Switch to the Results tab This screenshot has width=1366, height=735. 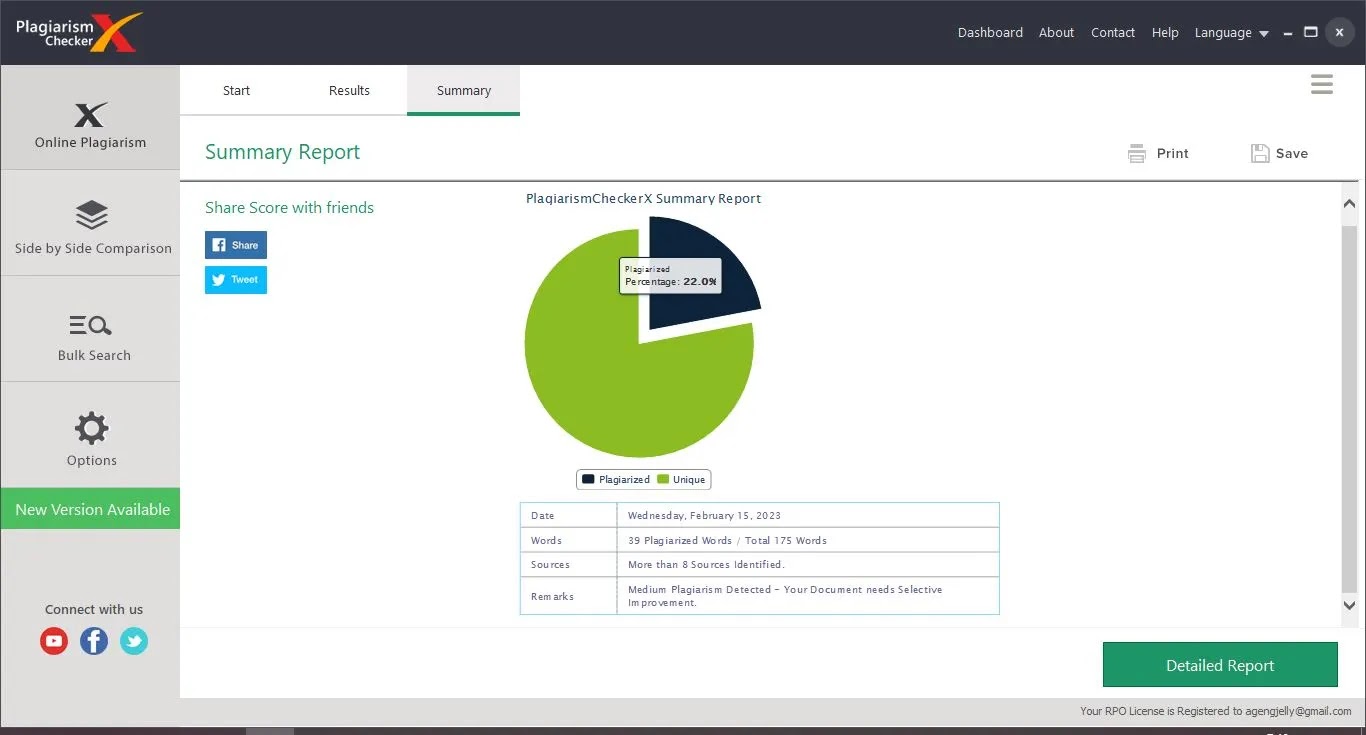[x=349, y=90]
